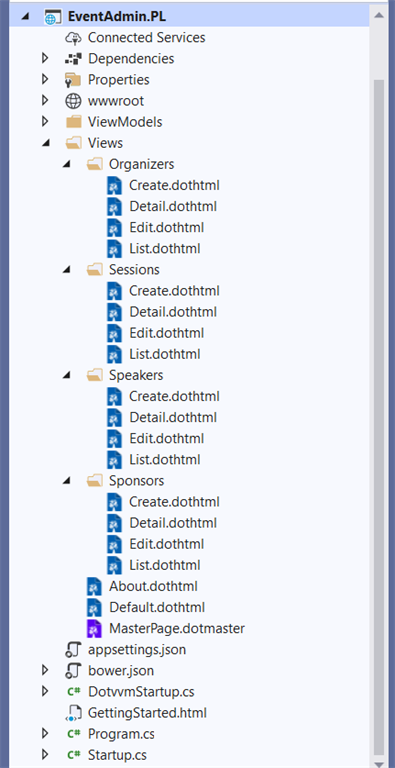Select Connected Services
The height and width of the screenshot is (768, 395).
[x=147, y=37]
